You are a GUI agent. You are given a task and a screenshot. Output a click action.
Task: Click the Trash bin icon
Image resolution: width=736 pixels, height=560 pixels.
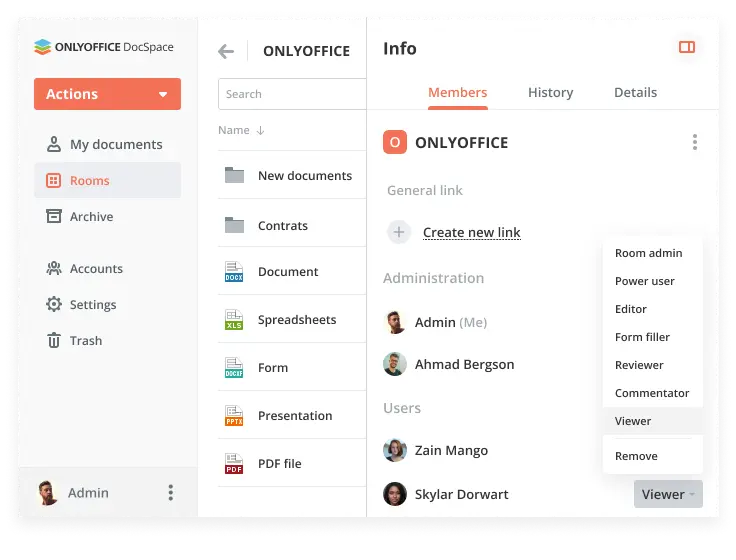click(x=54, y=340)
